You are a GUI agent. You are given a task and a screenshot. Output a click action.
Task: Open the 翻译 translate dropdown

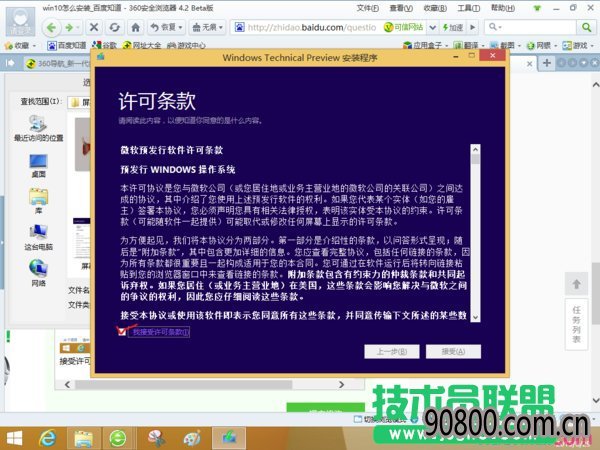pos(468,46)
